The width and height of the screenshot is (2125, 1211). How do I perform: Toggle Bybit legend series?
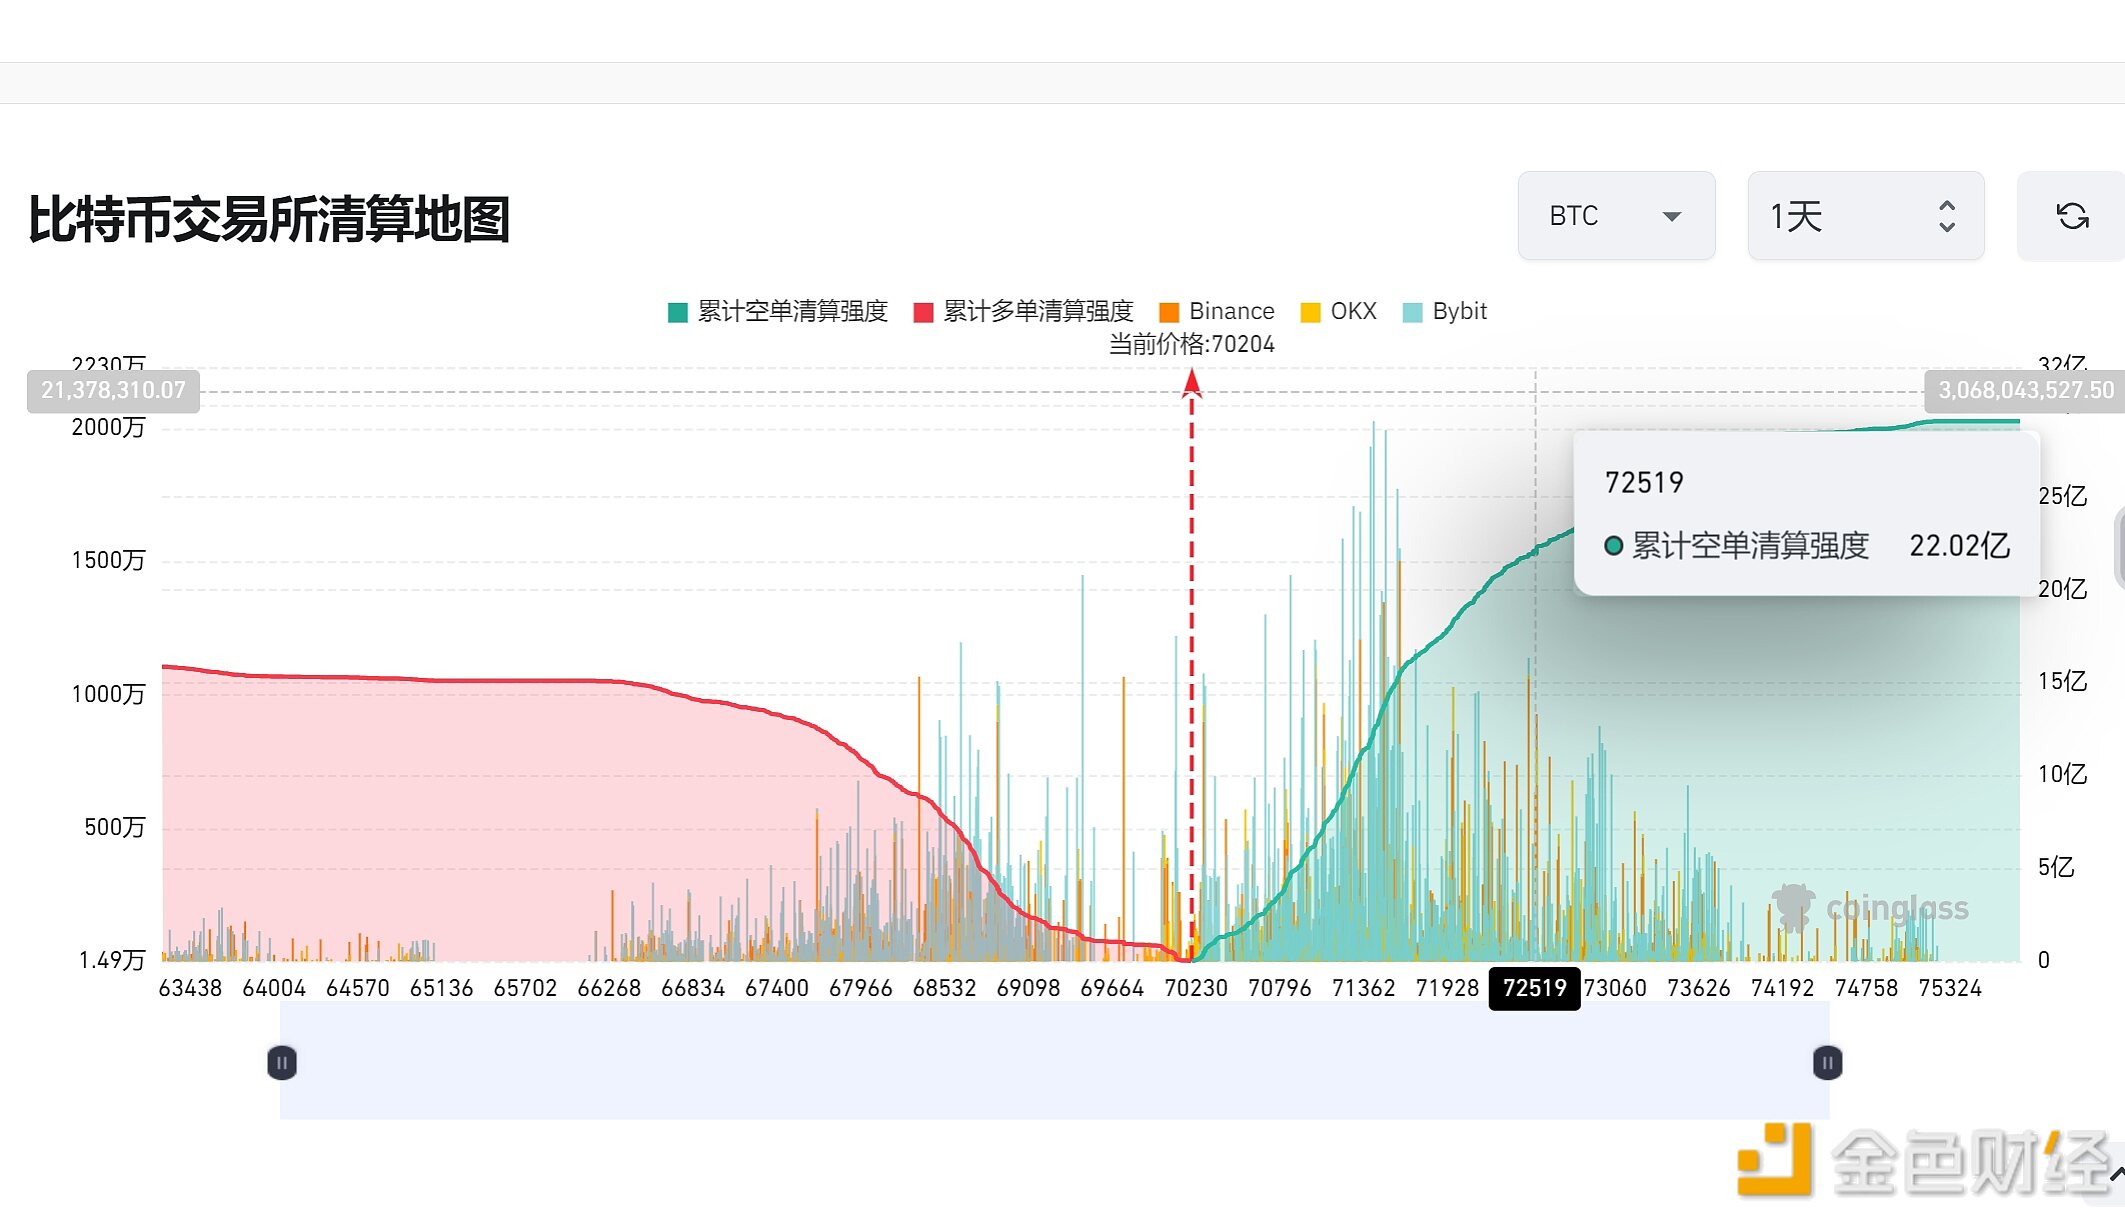[1444, 312]
